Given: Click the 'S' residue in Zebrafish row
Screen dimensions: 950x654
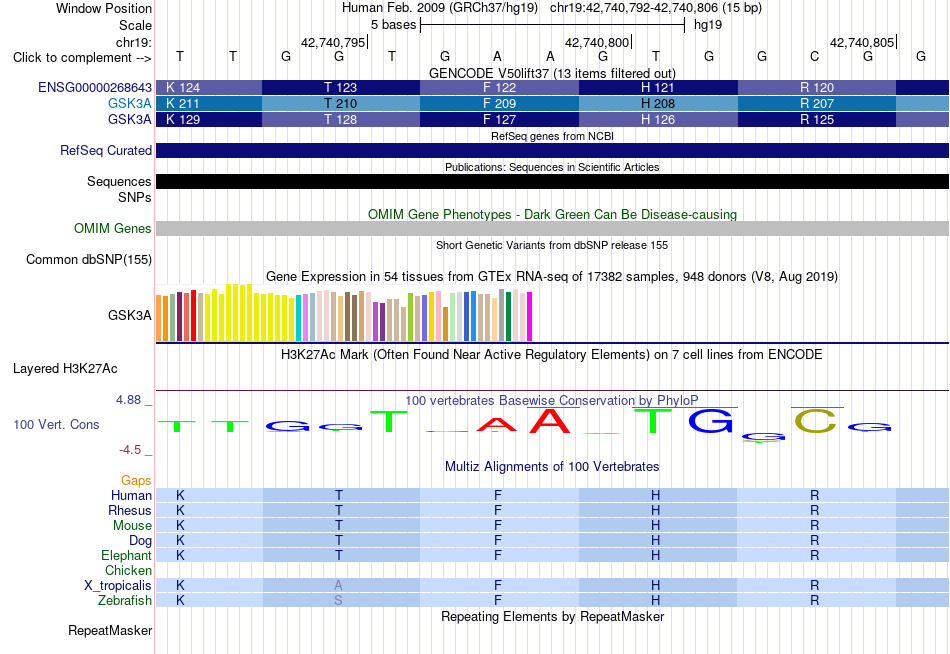Looking at the screenshot, I should point(339,600).
